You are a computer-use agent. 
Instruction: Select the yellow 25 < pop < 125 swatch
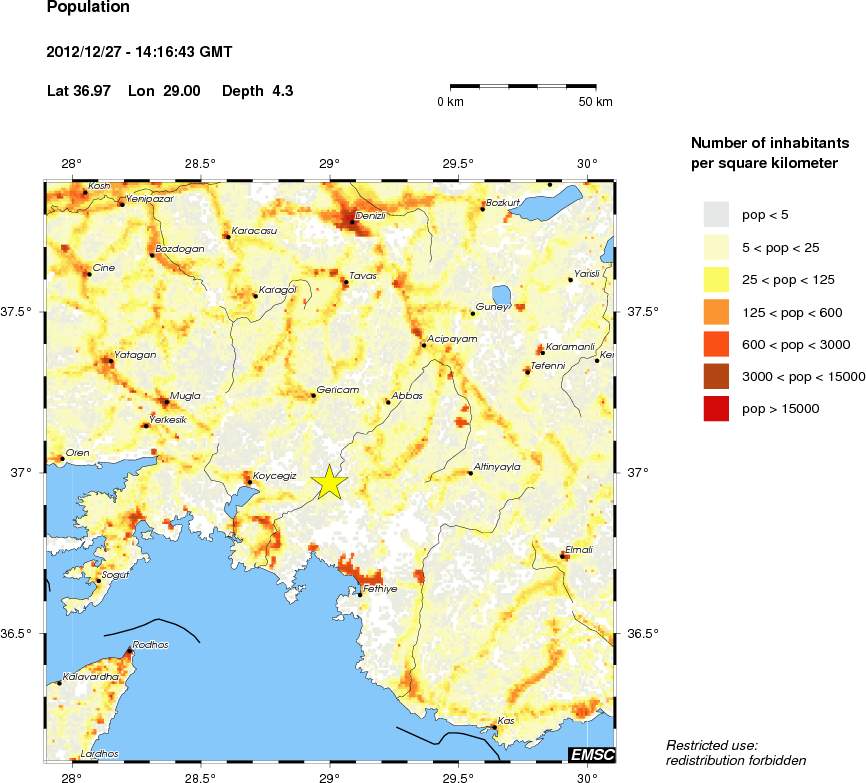716,280
